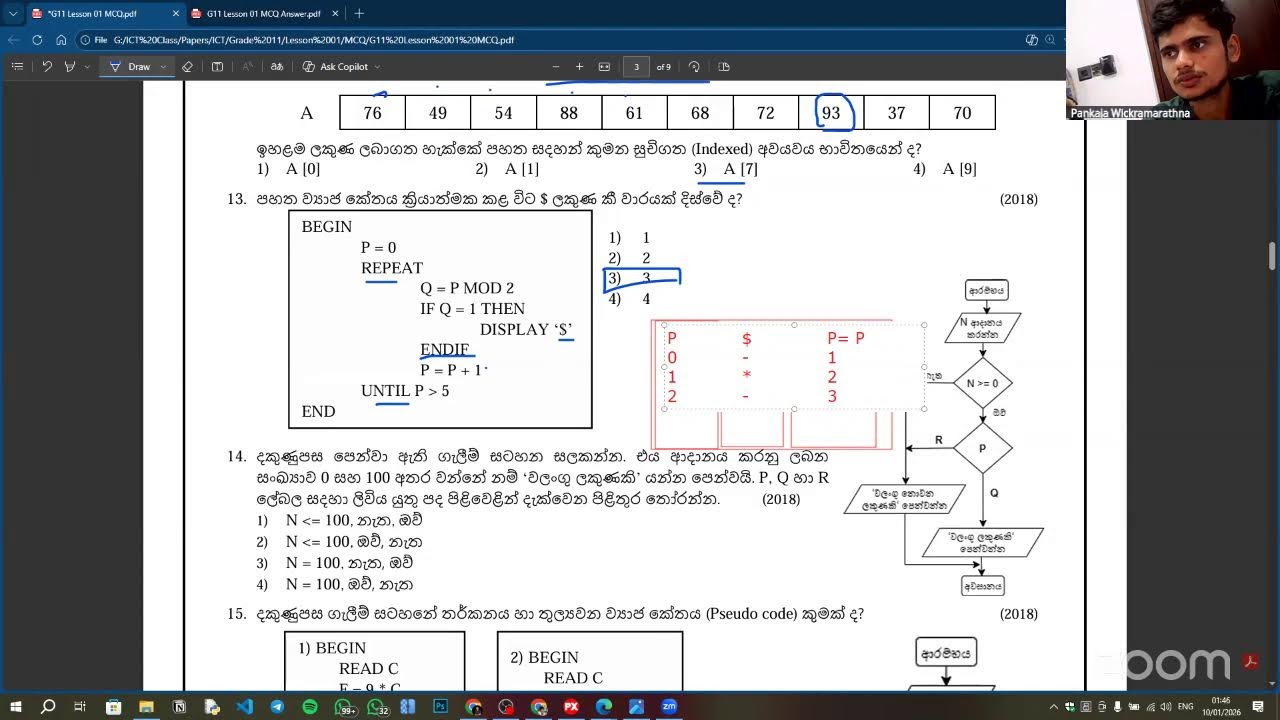Click the Fit to width icon
Image resolution: width=1280 pixels, height=720 pixels.
click(x=604, y=67)
